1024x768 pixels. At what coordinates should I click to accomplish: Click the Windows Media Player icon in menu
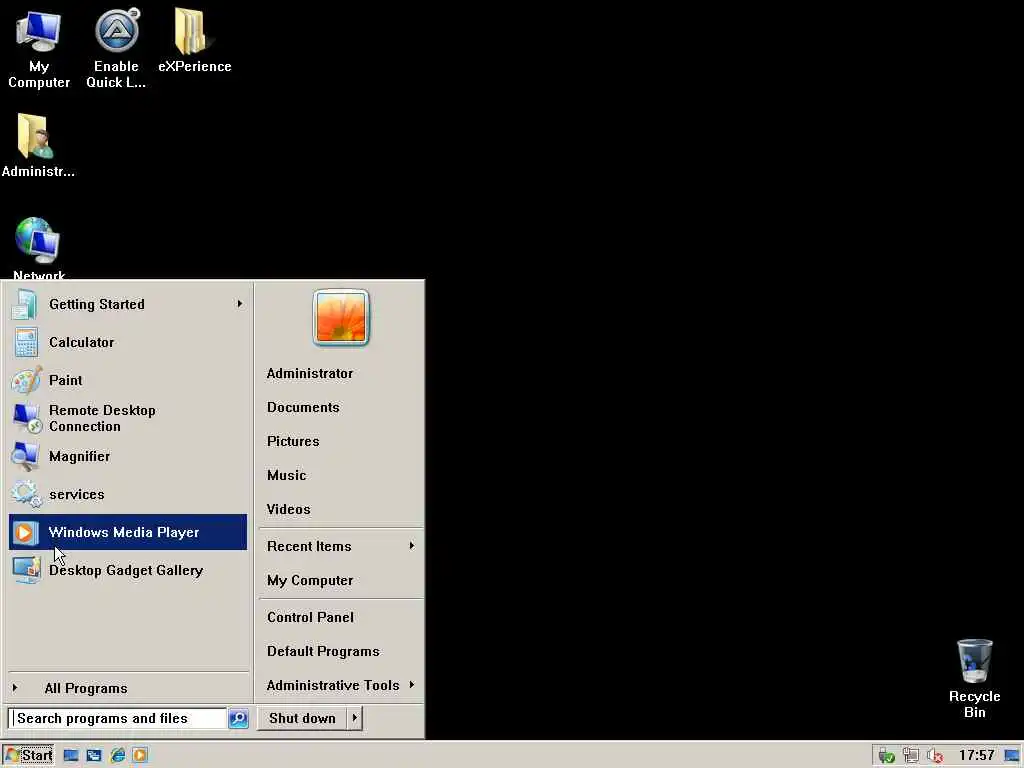pos(25,532)
